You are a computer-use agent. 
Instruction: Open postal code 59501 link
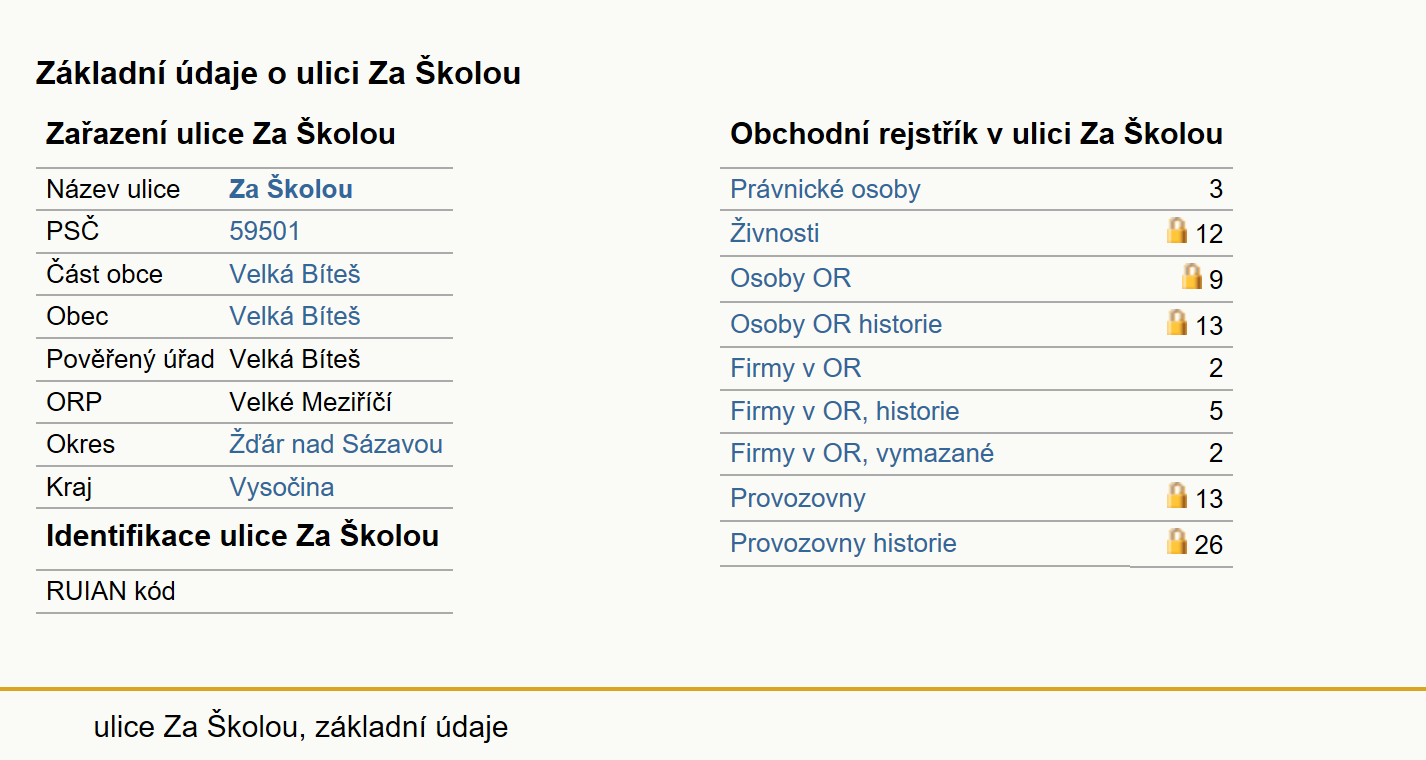(x=264, y=231)
